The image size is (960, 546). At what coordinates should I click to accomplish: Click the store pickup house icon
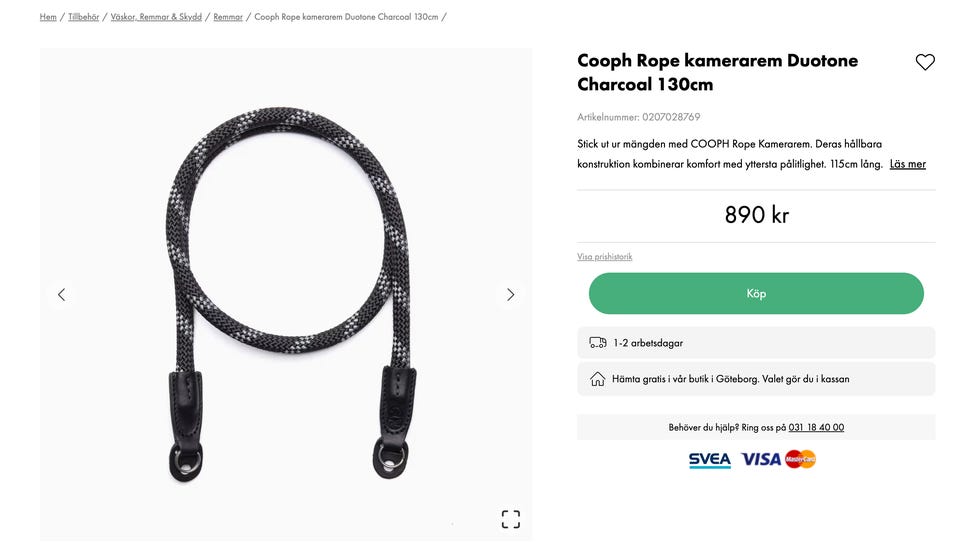[598, 379]
